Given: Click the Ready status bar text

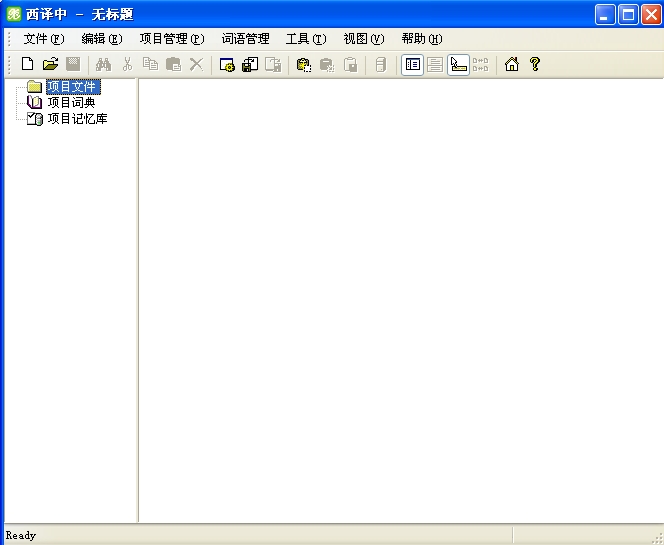Looking at the screenshot, I should pos(21,536).
